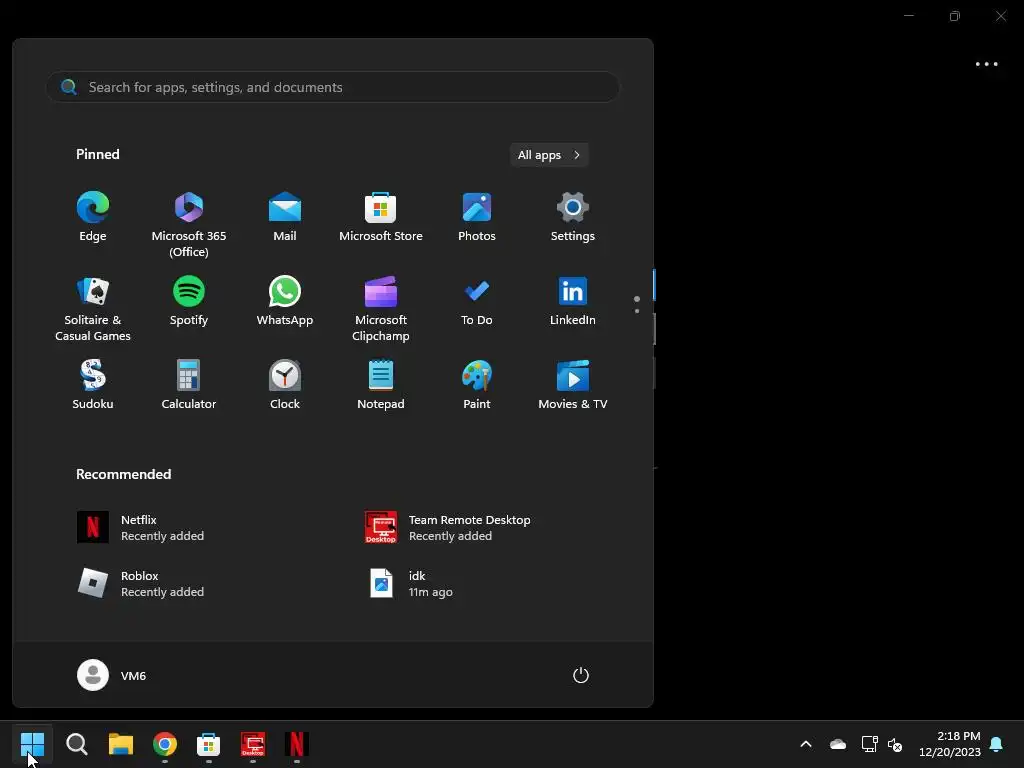Open Paint
Viewport: 1024px width, 768px height.
[x=477, y=385]
